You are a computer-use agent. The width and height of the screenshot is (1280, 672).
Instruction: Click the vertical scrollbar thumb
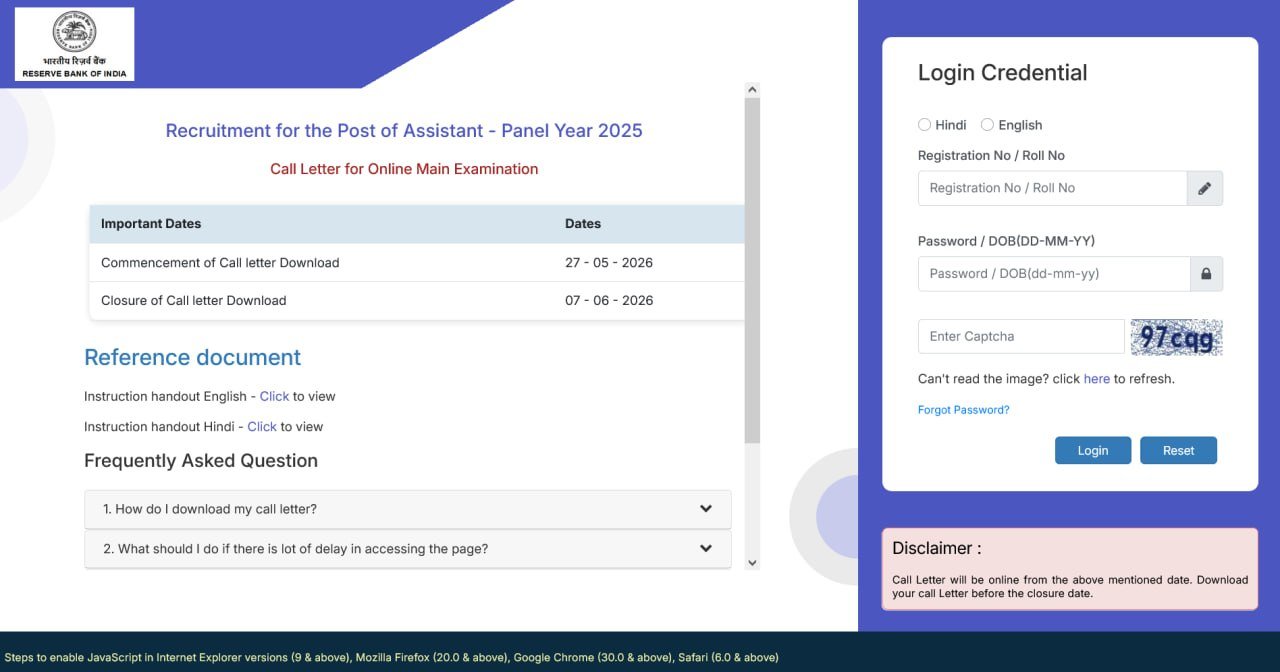753,270
